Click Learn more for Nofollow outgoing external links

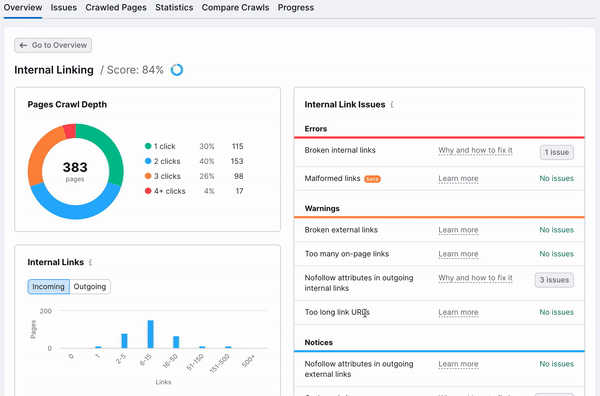(458, 364)
